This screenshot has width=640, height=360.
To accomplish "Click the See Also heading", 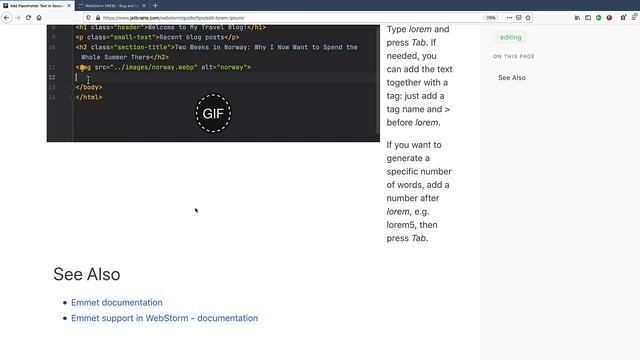I will click(x=87, y=274).
